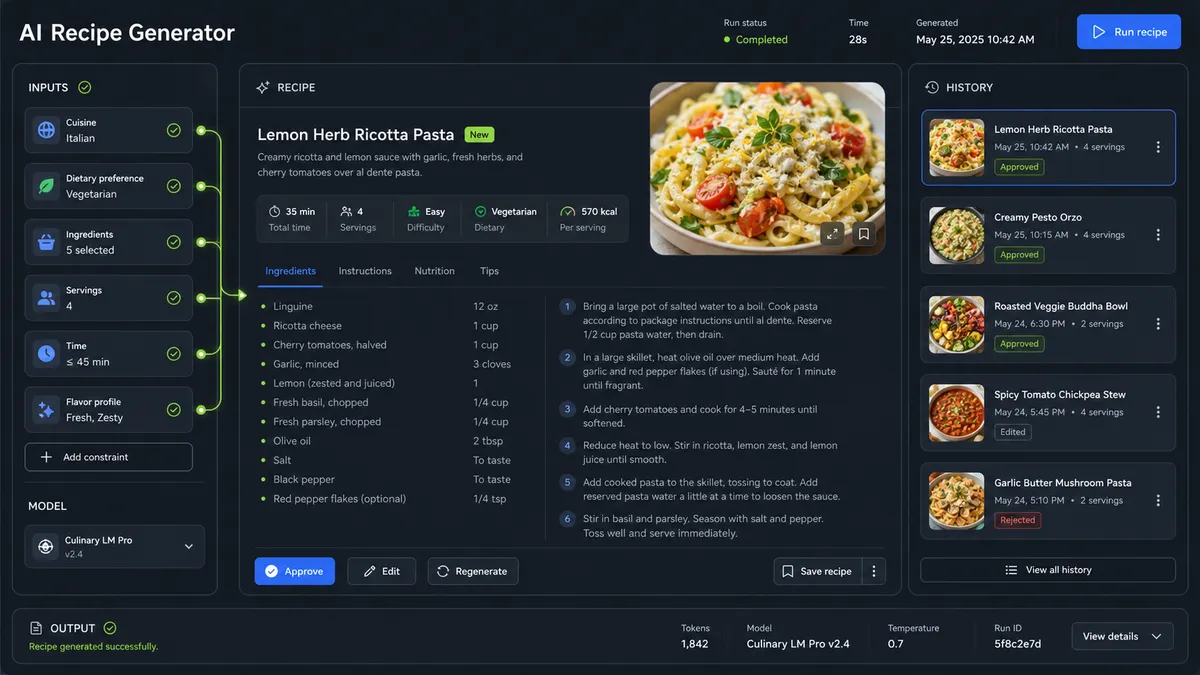The height and width of the screenshot is (675, 1200).
Task: Click View all history
Action: click(1048, 570)
